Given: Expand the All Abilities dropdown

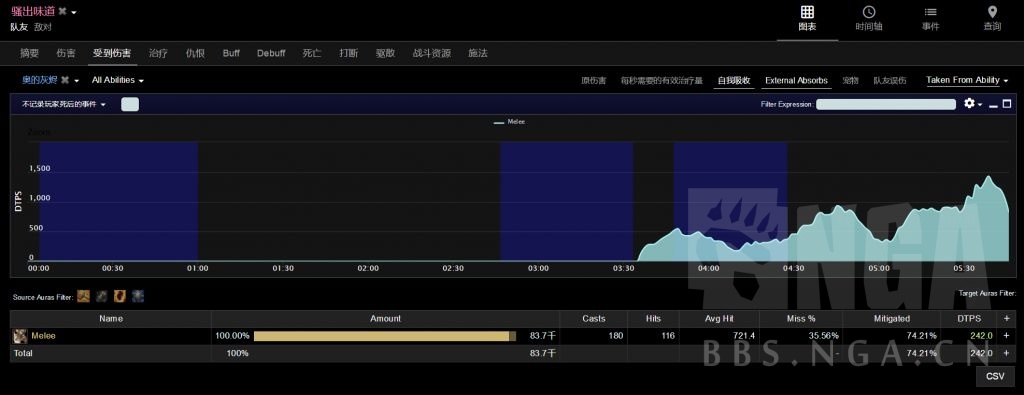Looking at the screenshot, I should tap(118, 80).
